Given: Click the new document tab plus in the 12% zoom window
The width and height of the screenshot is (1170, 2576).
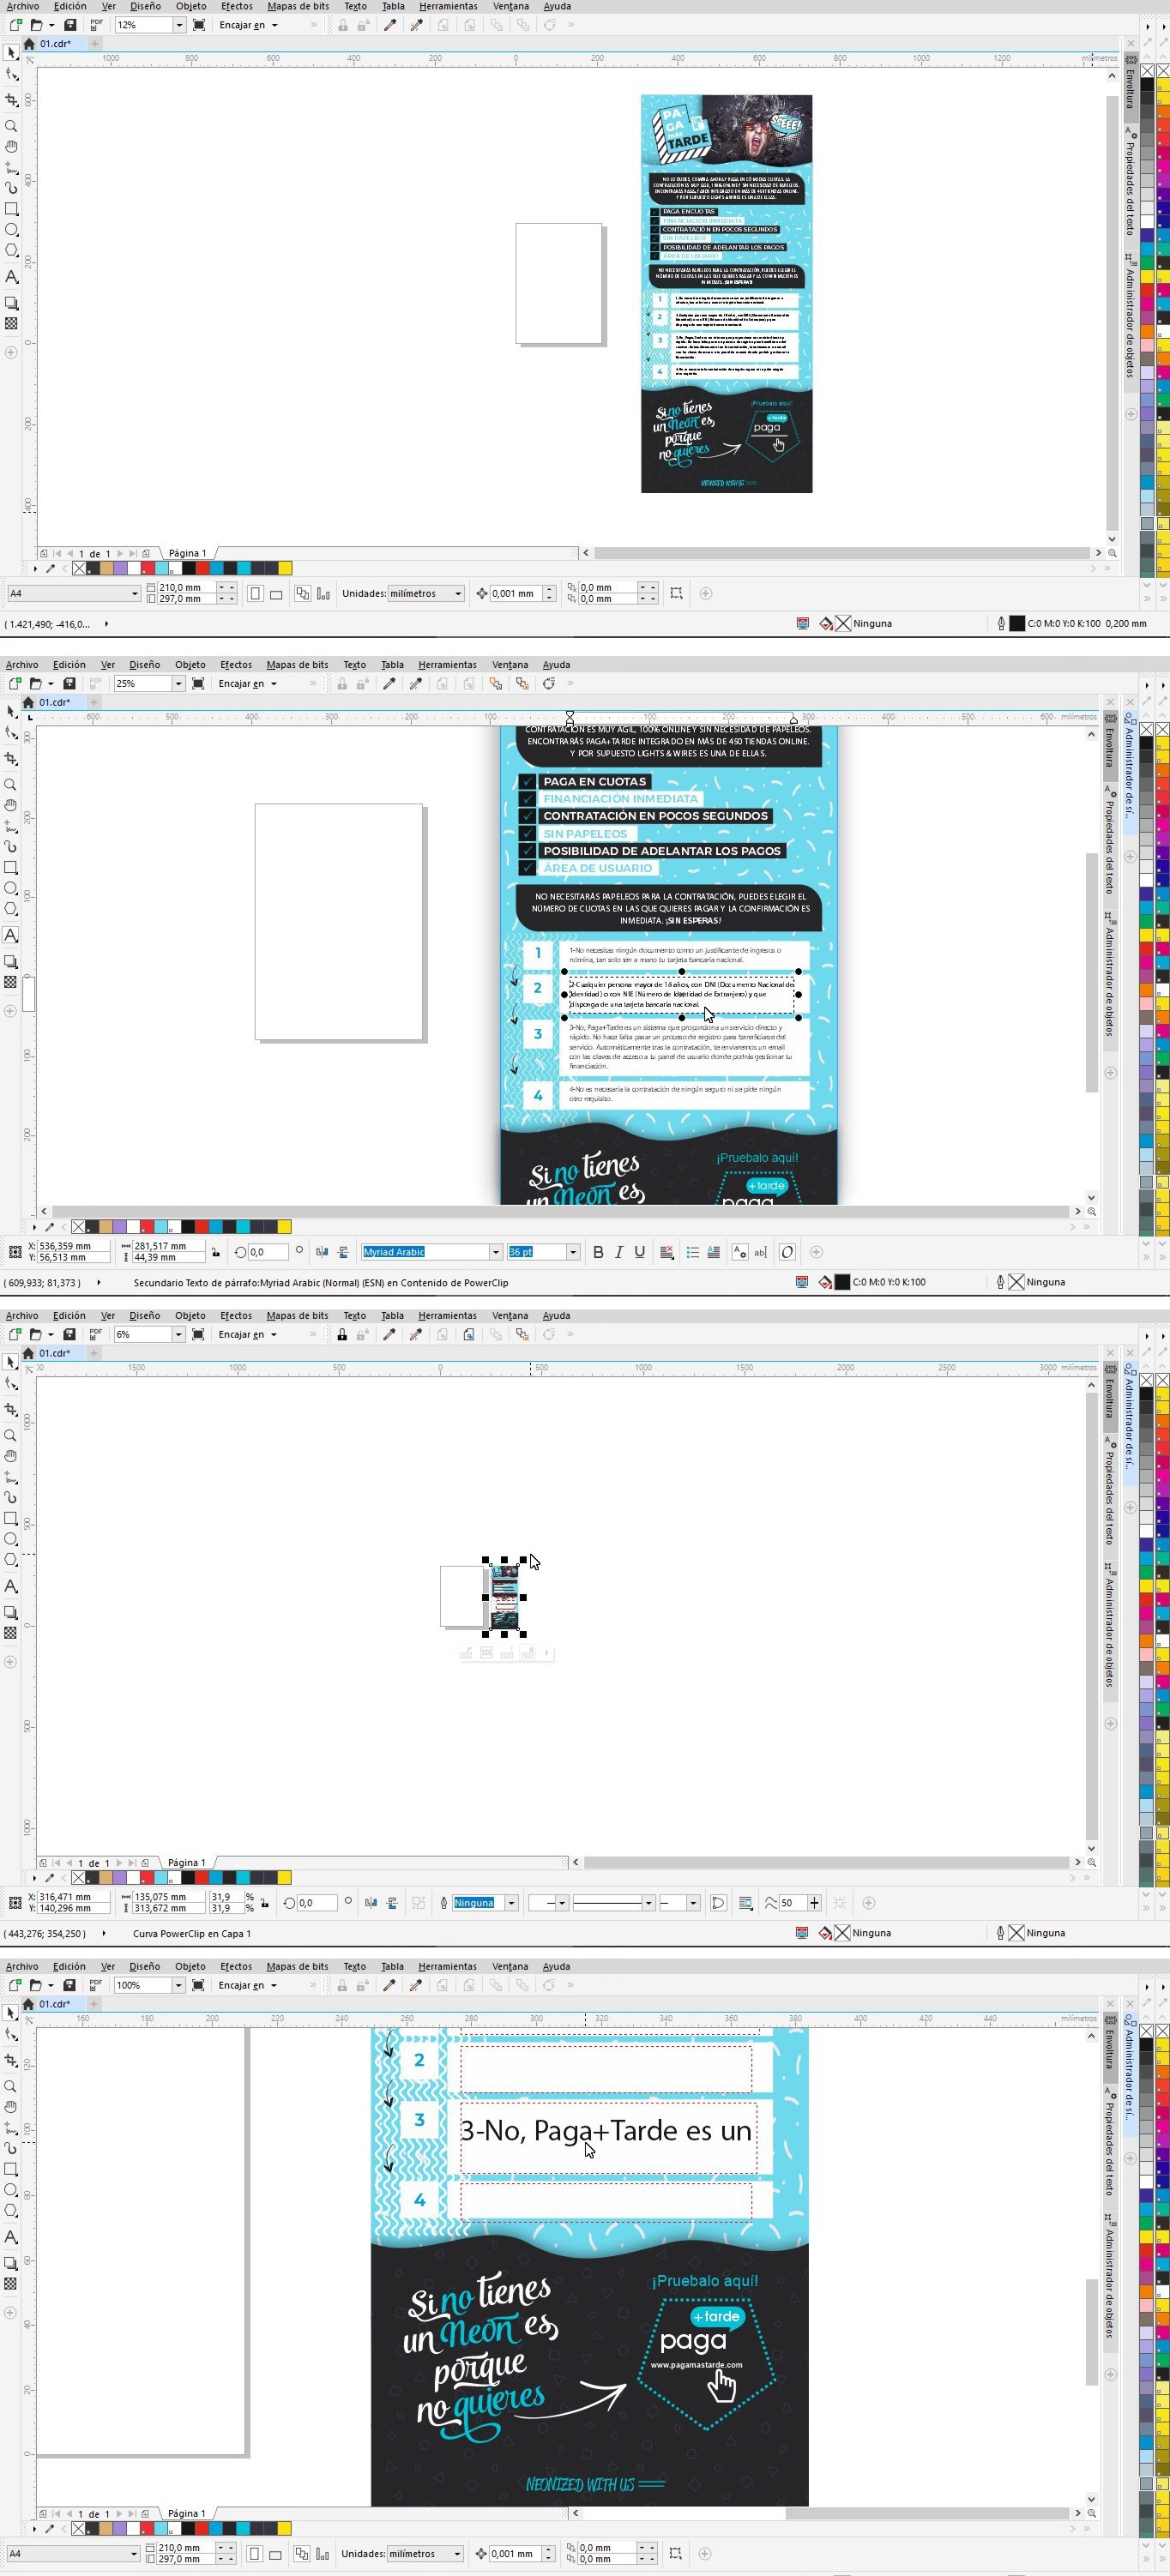Looking at the screenshot, I should 95,44.
